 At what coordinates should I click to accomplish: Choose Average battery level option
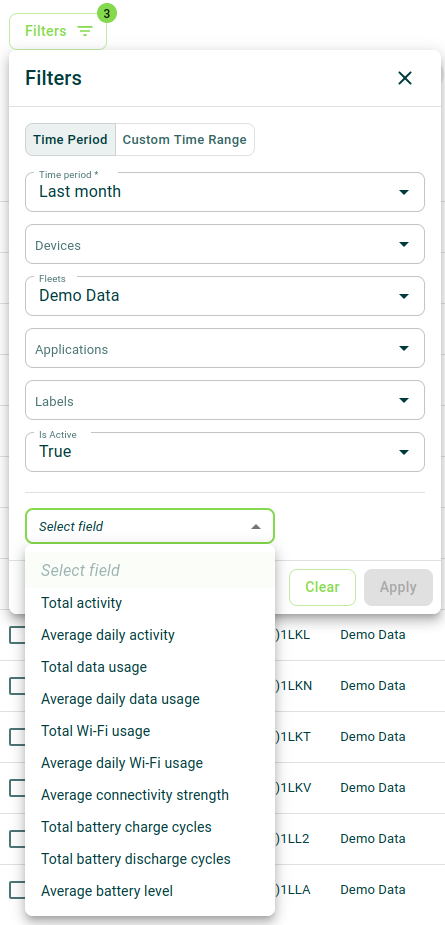(x=150, y=891)
